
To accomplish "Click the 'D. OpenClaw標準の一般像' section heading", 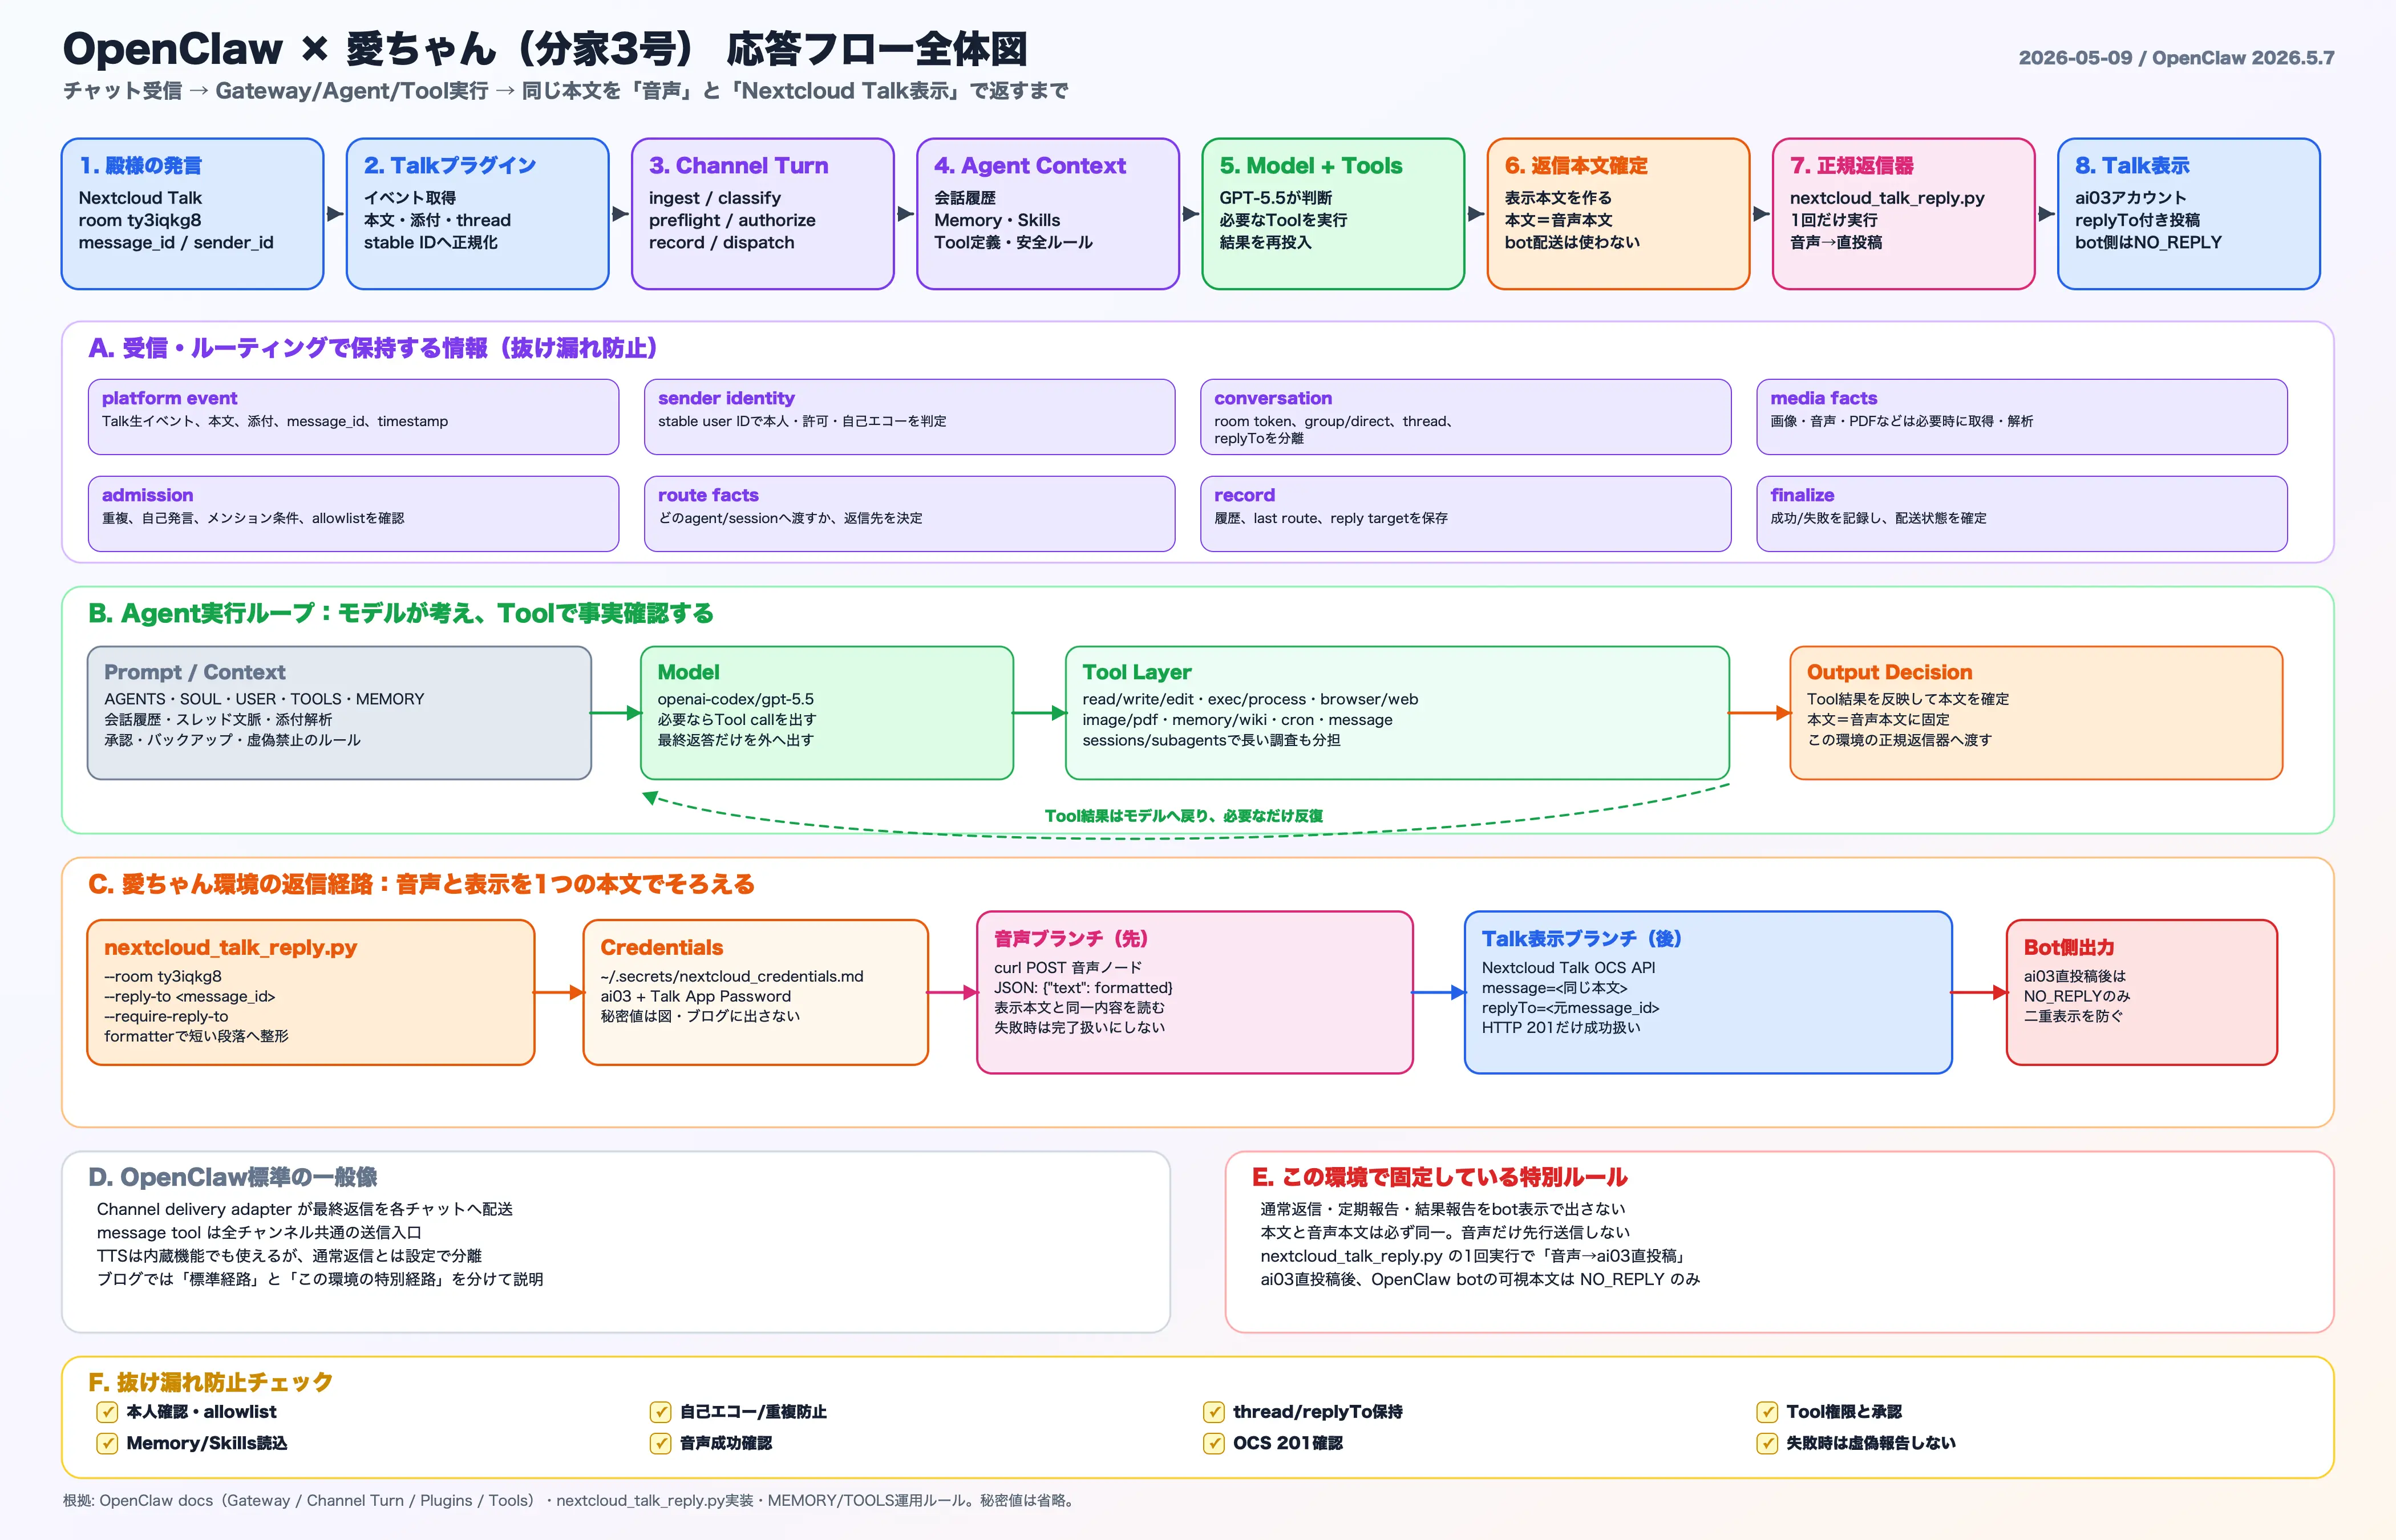I will point(232,1177).
